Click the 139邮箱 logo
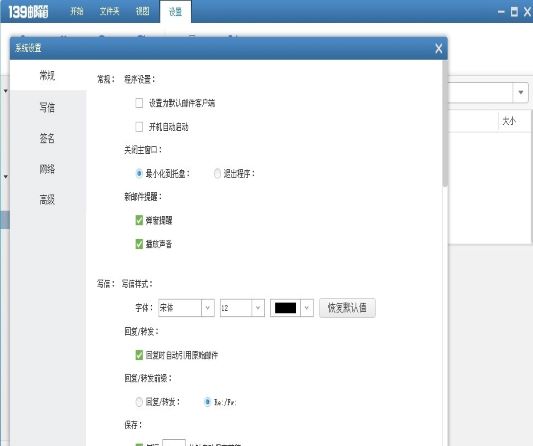The width and height of the screenshot is (533, 446). click(28, 12)
